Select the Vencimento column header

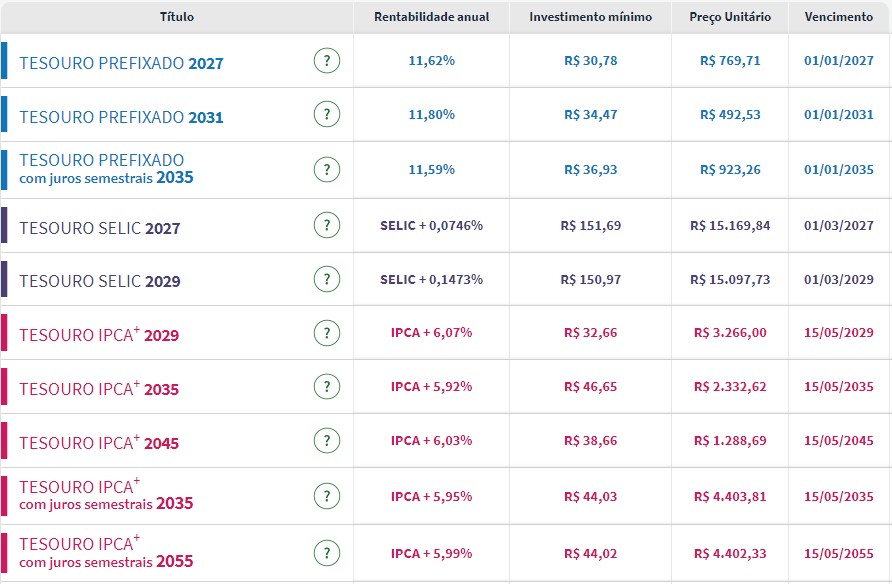[x=838, y=17]
